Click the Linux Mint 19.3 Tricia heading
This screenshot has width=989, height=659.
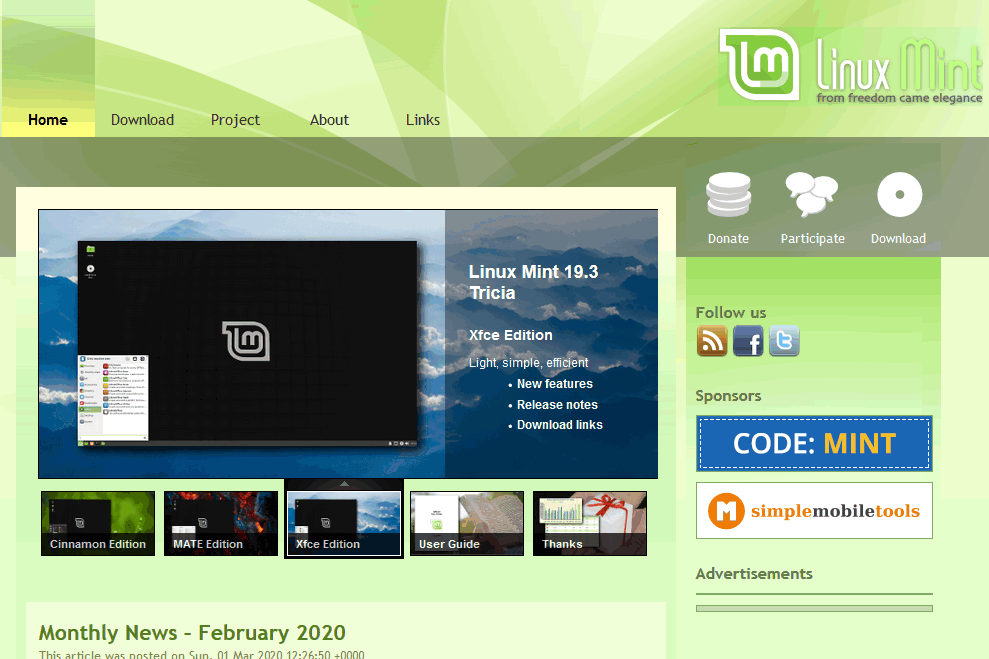534,282
